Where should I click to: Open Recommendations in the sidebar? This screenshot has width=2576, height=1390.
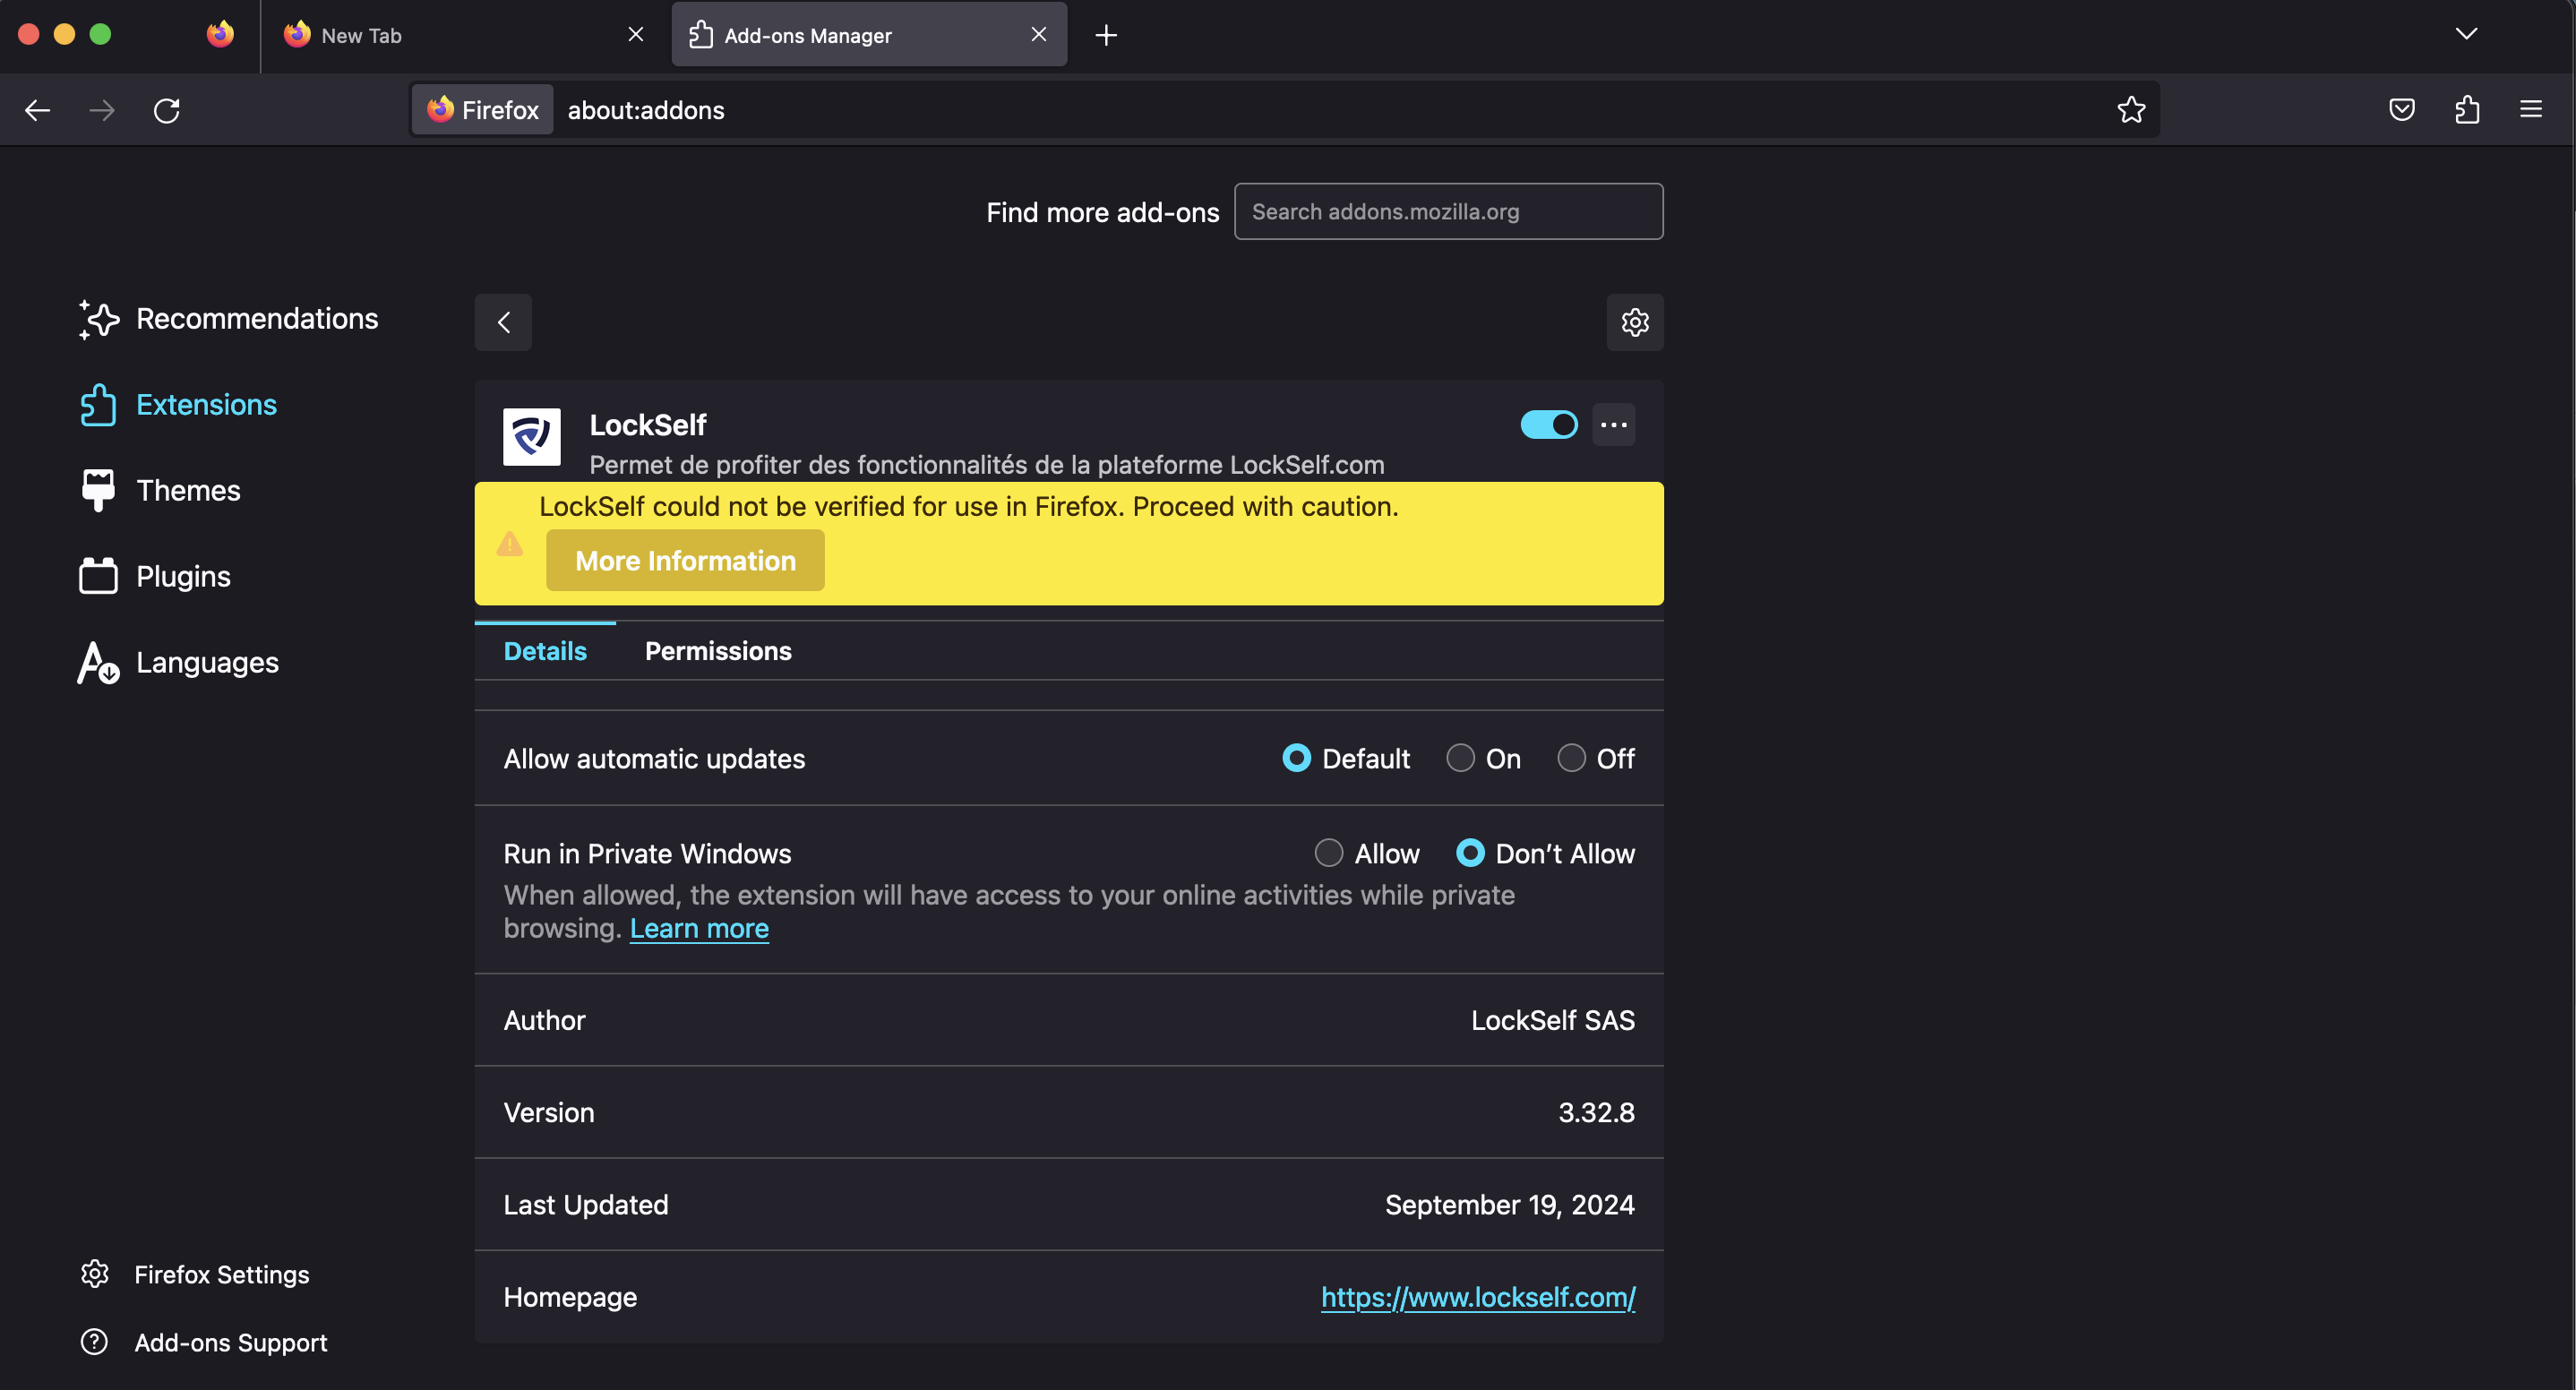(x=229, y=319)
